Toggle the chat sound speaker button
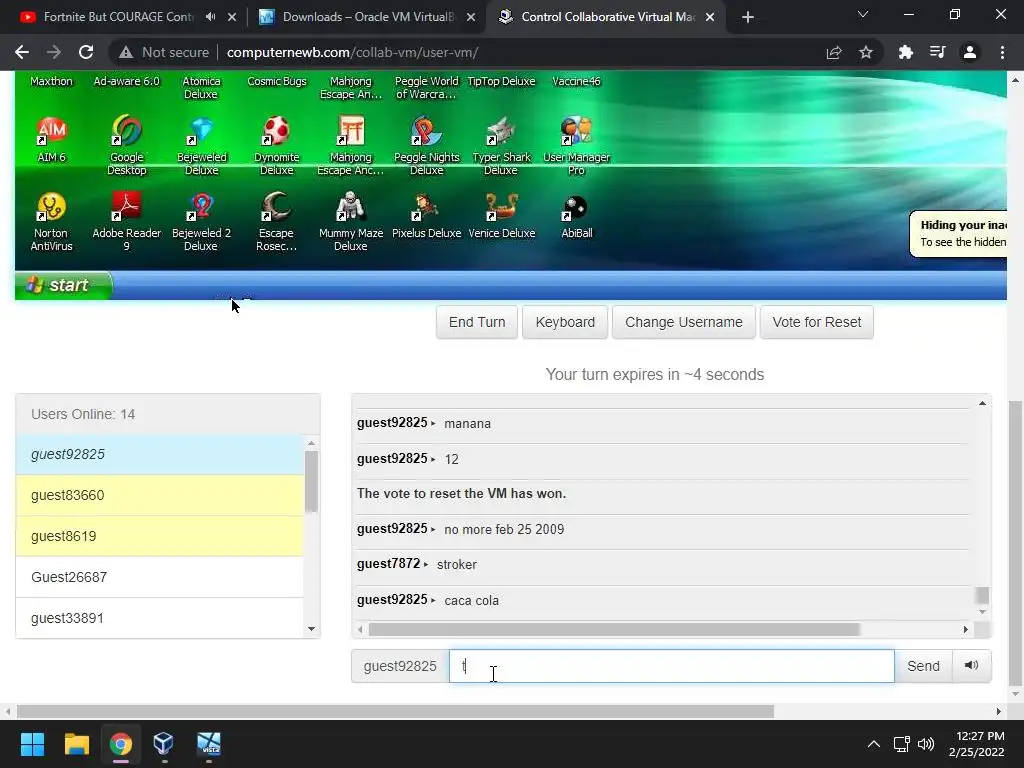The height and width of the screenshot is (768, 1024). coord(972,665)
